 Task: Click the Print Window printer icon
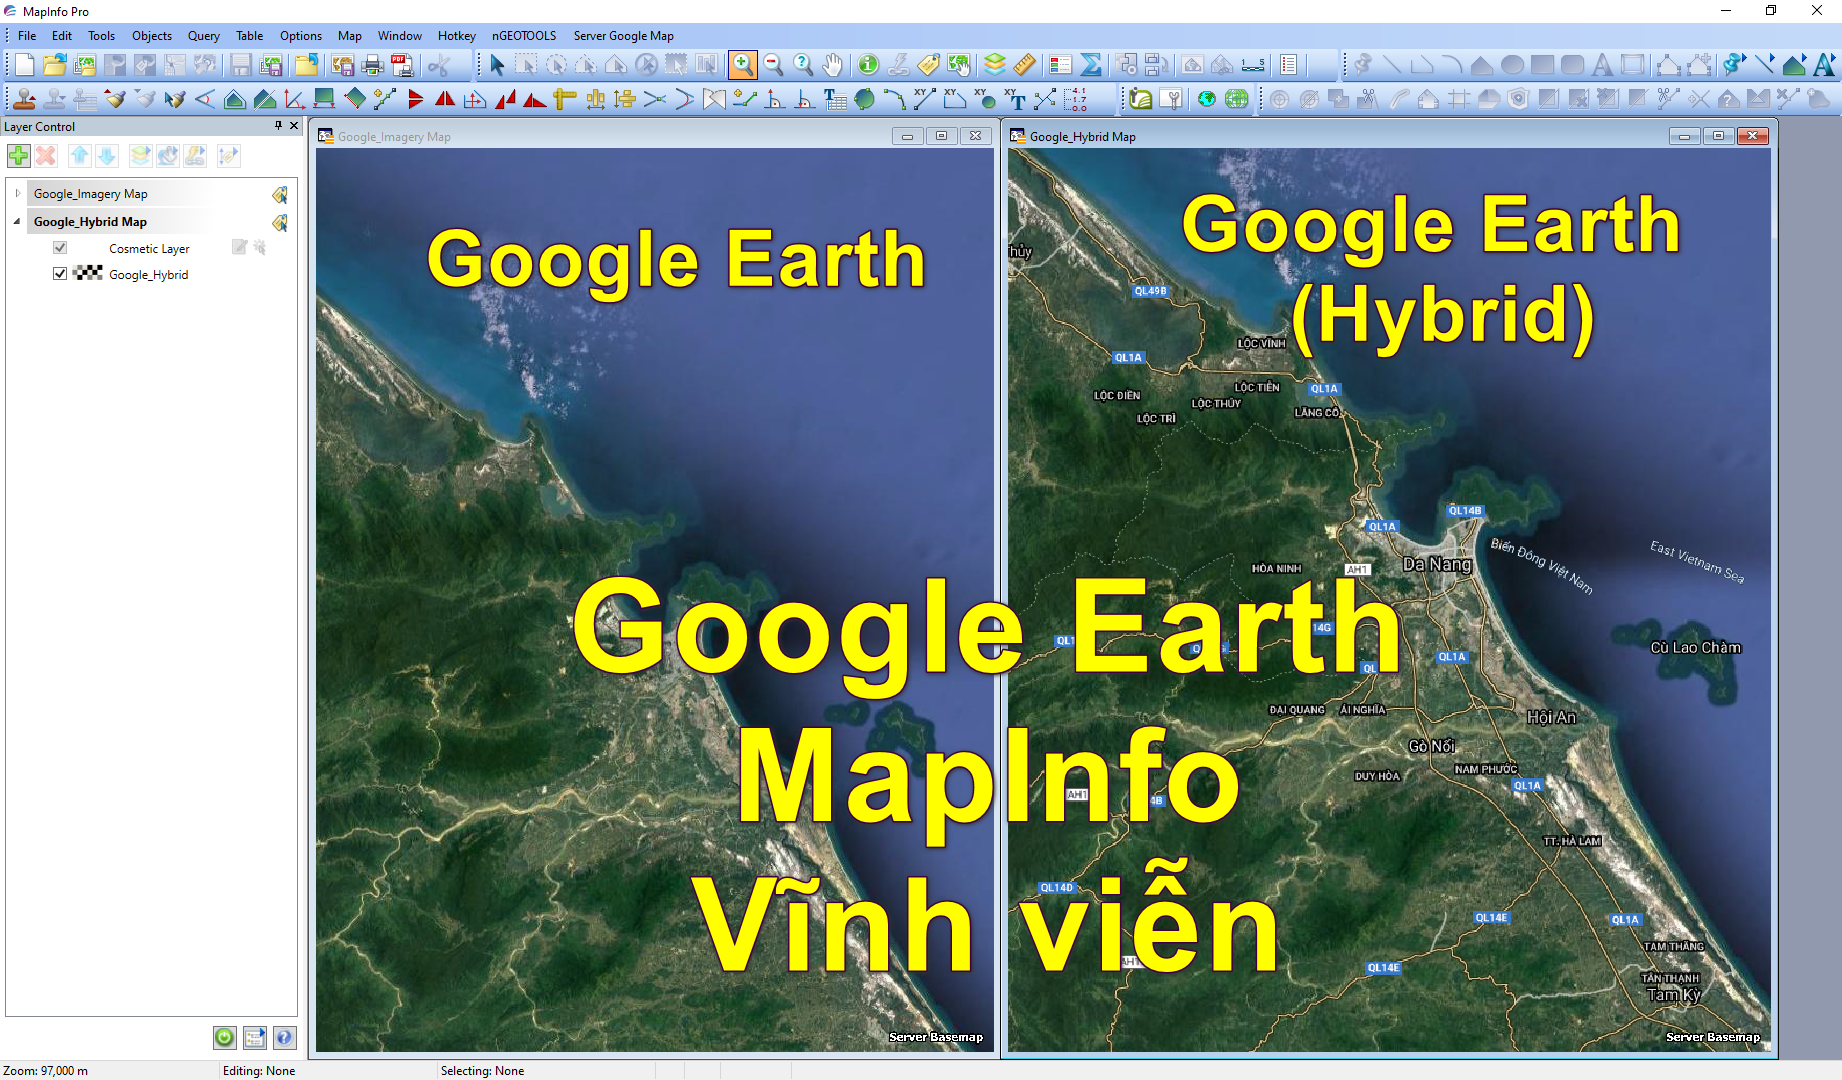[x=372, y=65]
